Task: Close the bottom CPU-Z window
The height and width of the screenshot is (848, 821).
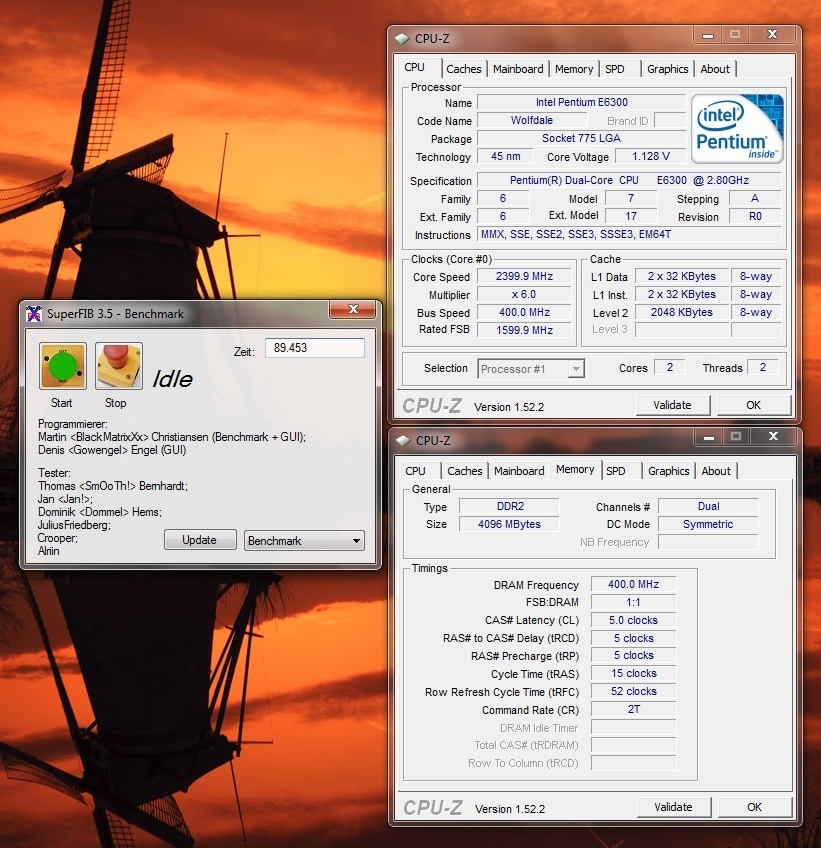Action: click(x=773, y=436)
